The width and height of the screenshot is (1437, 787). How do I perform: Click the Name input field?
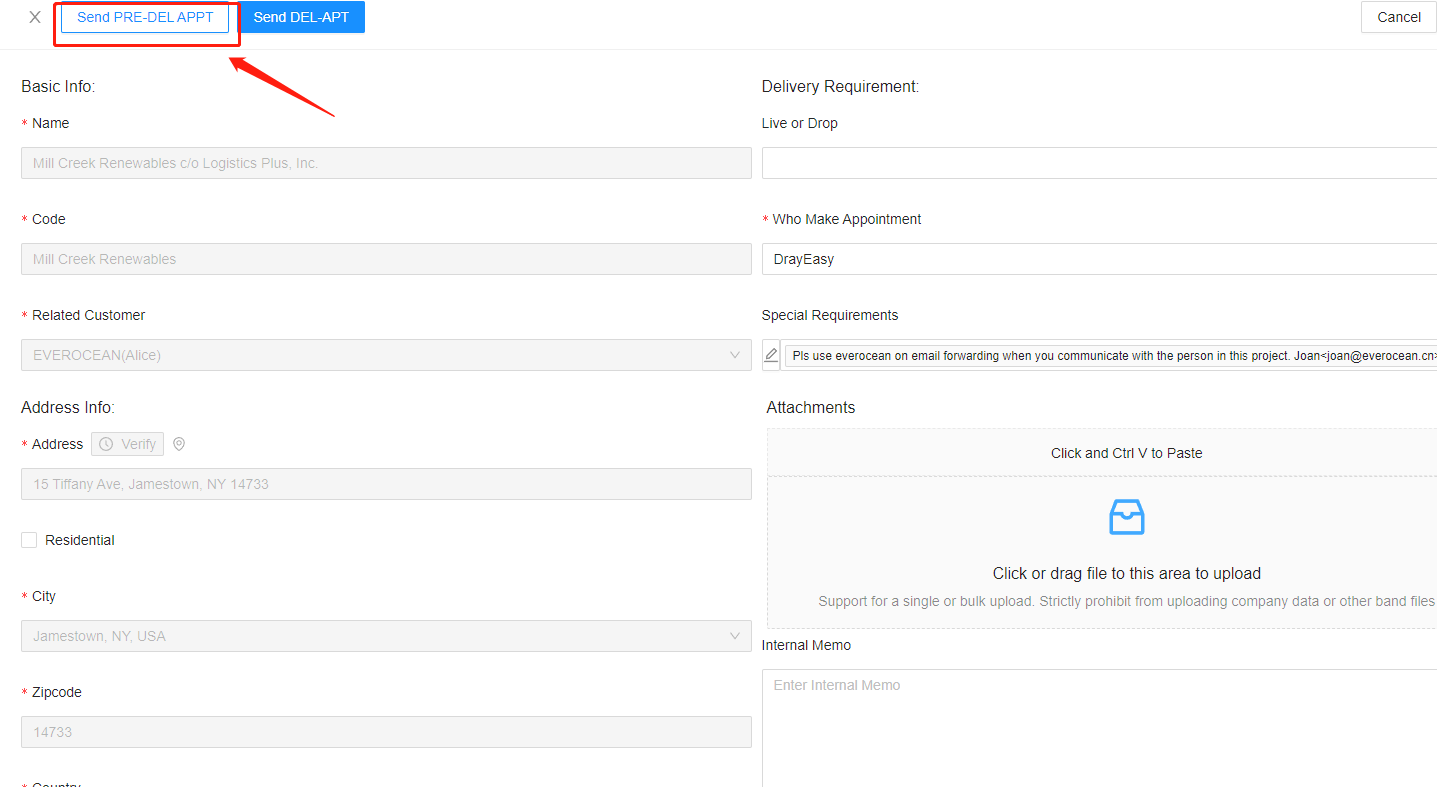click(386, 163)
